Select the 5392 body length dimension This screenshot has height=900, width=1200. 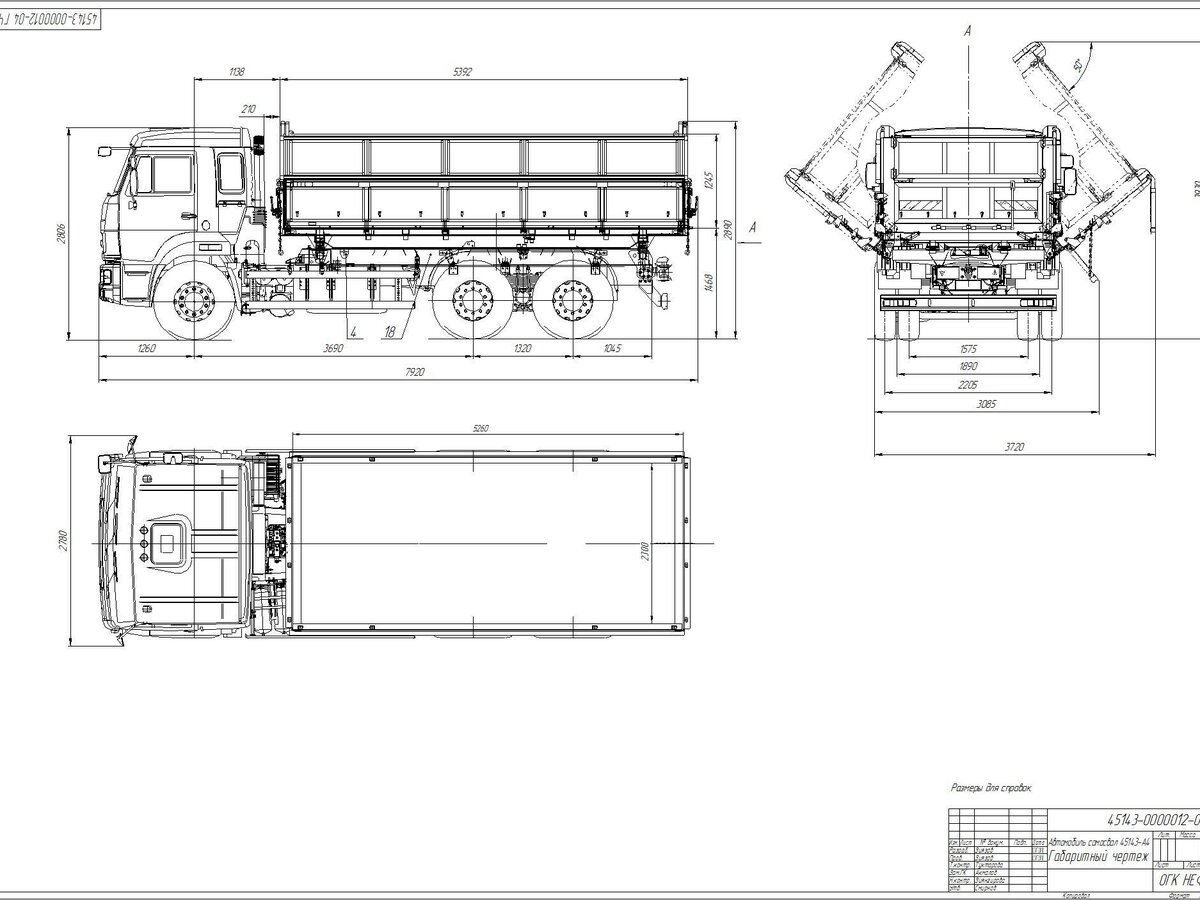pyautogui.click(x=462, y=71)
